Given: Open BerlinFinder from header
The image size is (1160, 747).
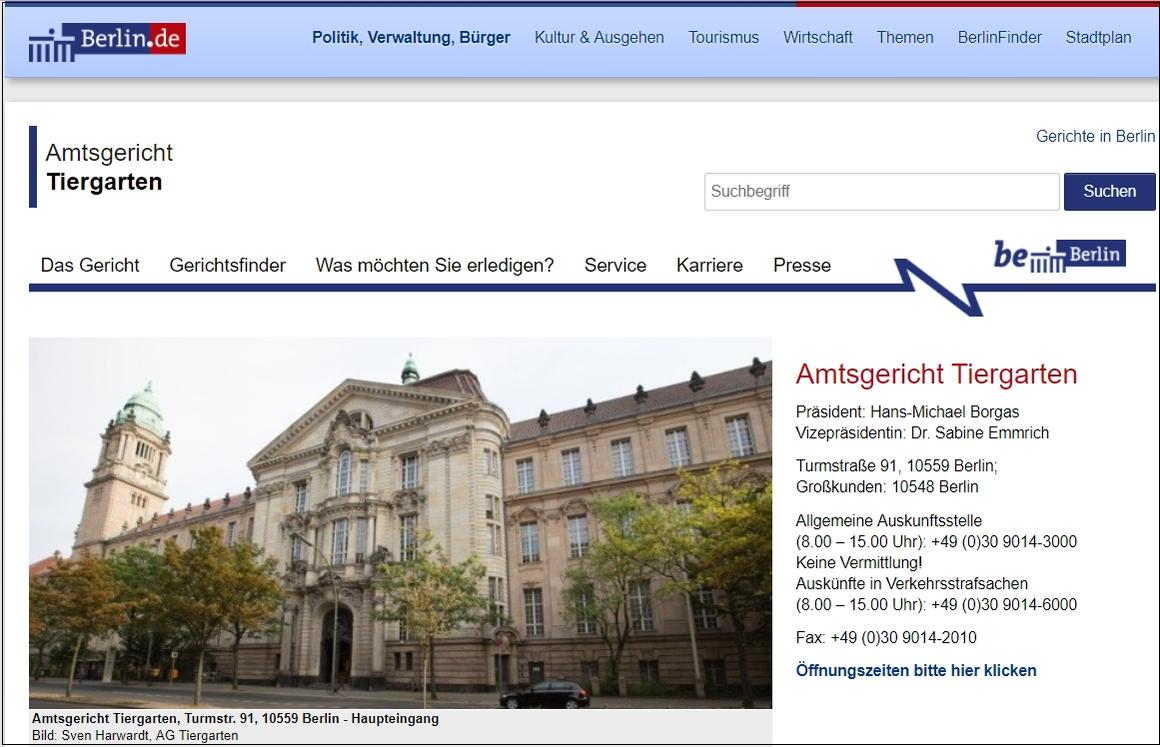Looking at the screenshot, I should pos(999,38).
